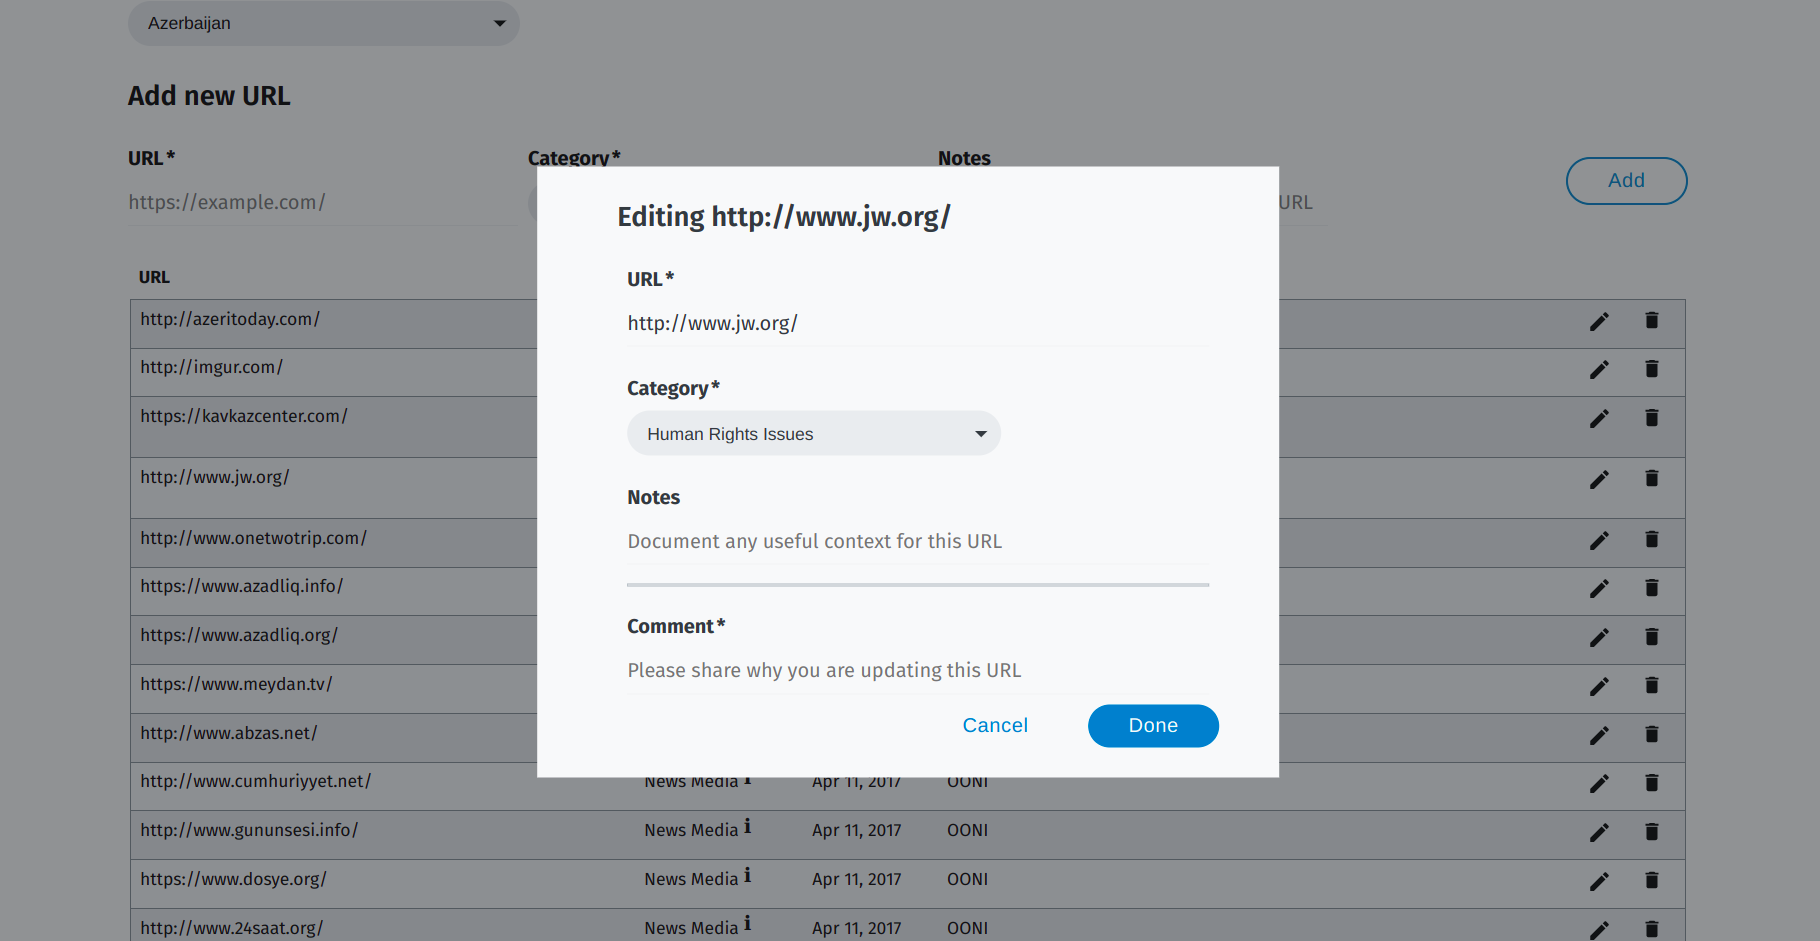
Task: Delete the azadliq.info entry with trash icon
Action: pyautogui.click(x=1651, y=588)
